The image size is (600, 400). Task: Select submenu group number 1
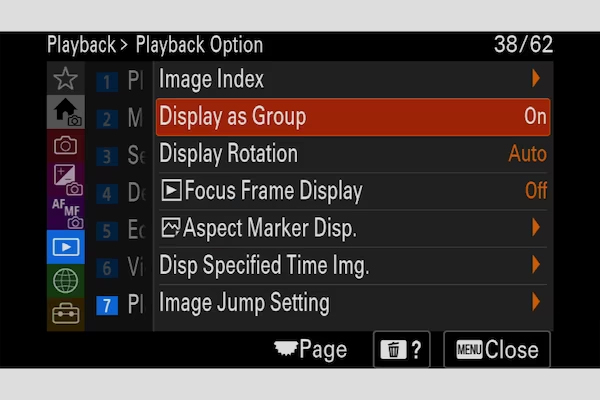click(x=107, y=82)
